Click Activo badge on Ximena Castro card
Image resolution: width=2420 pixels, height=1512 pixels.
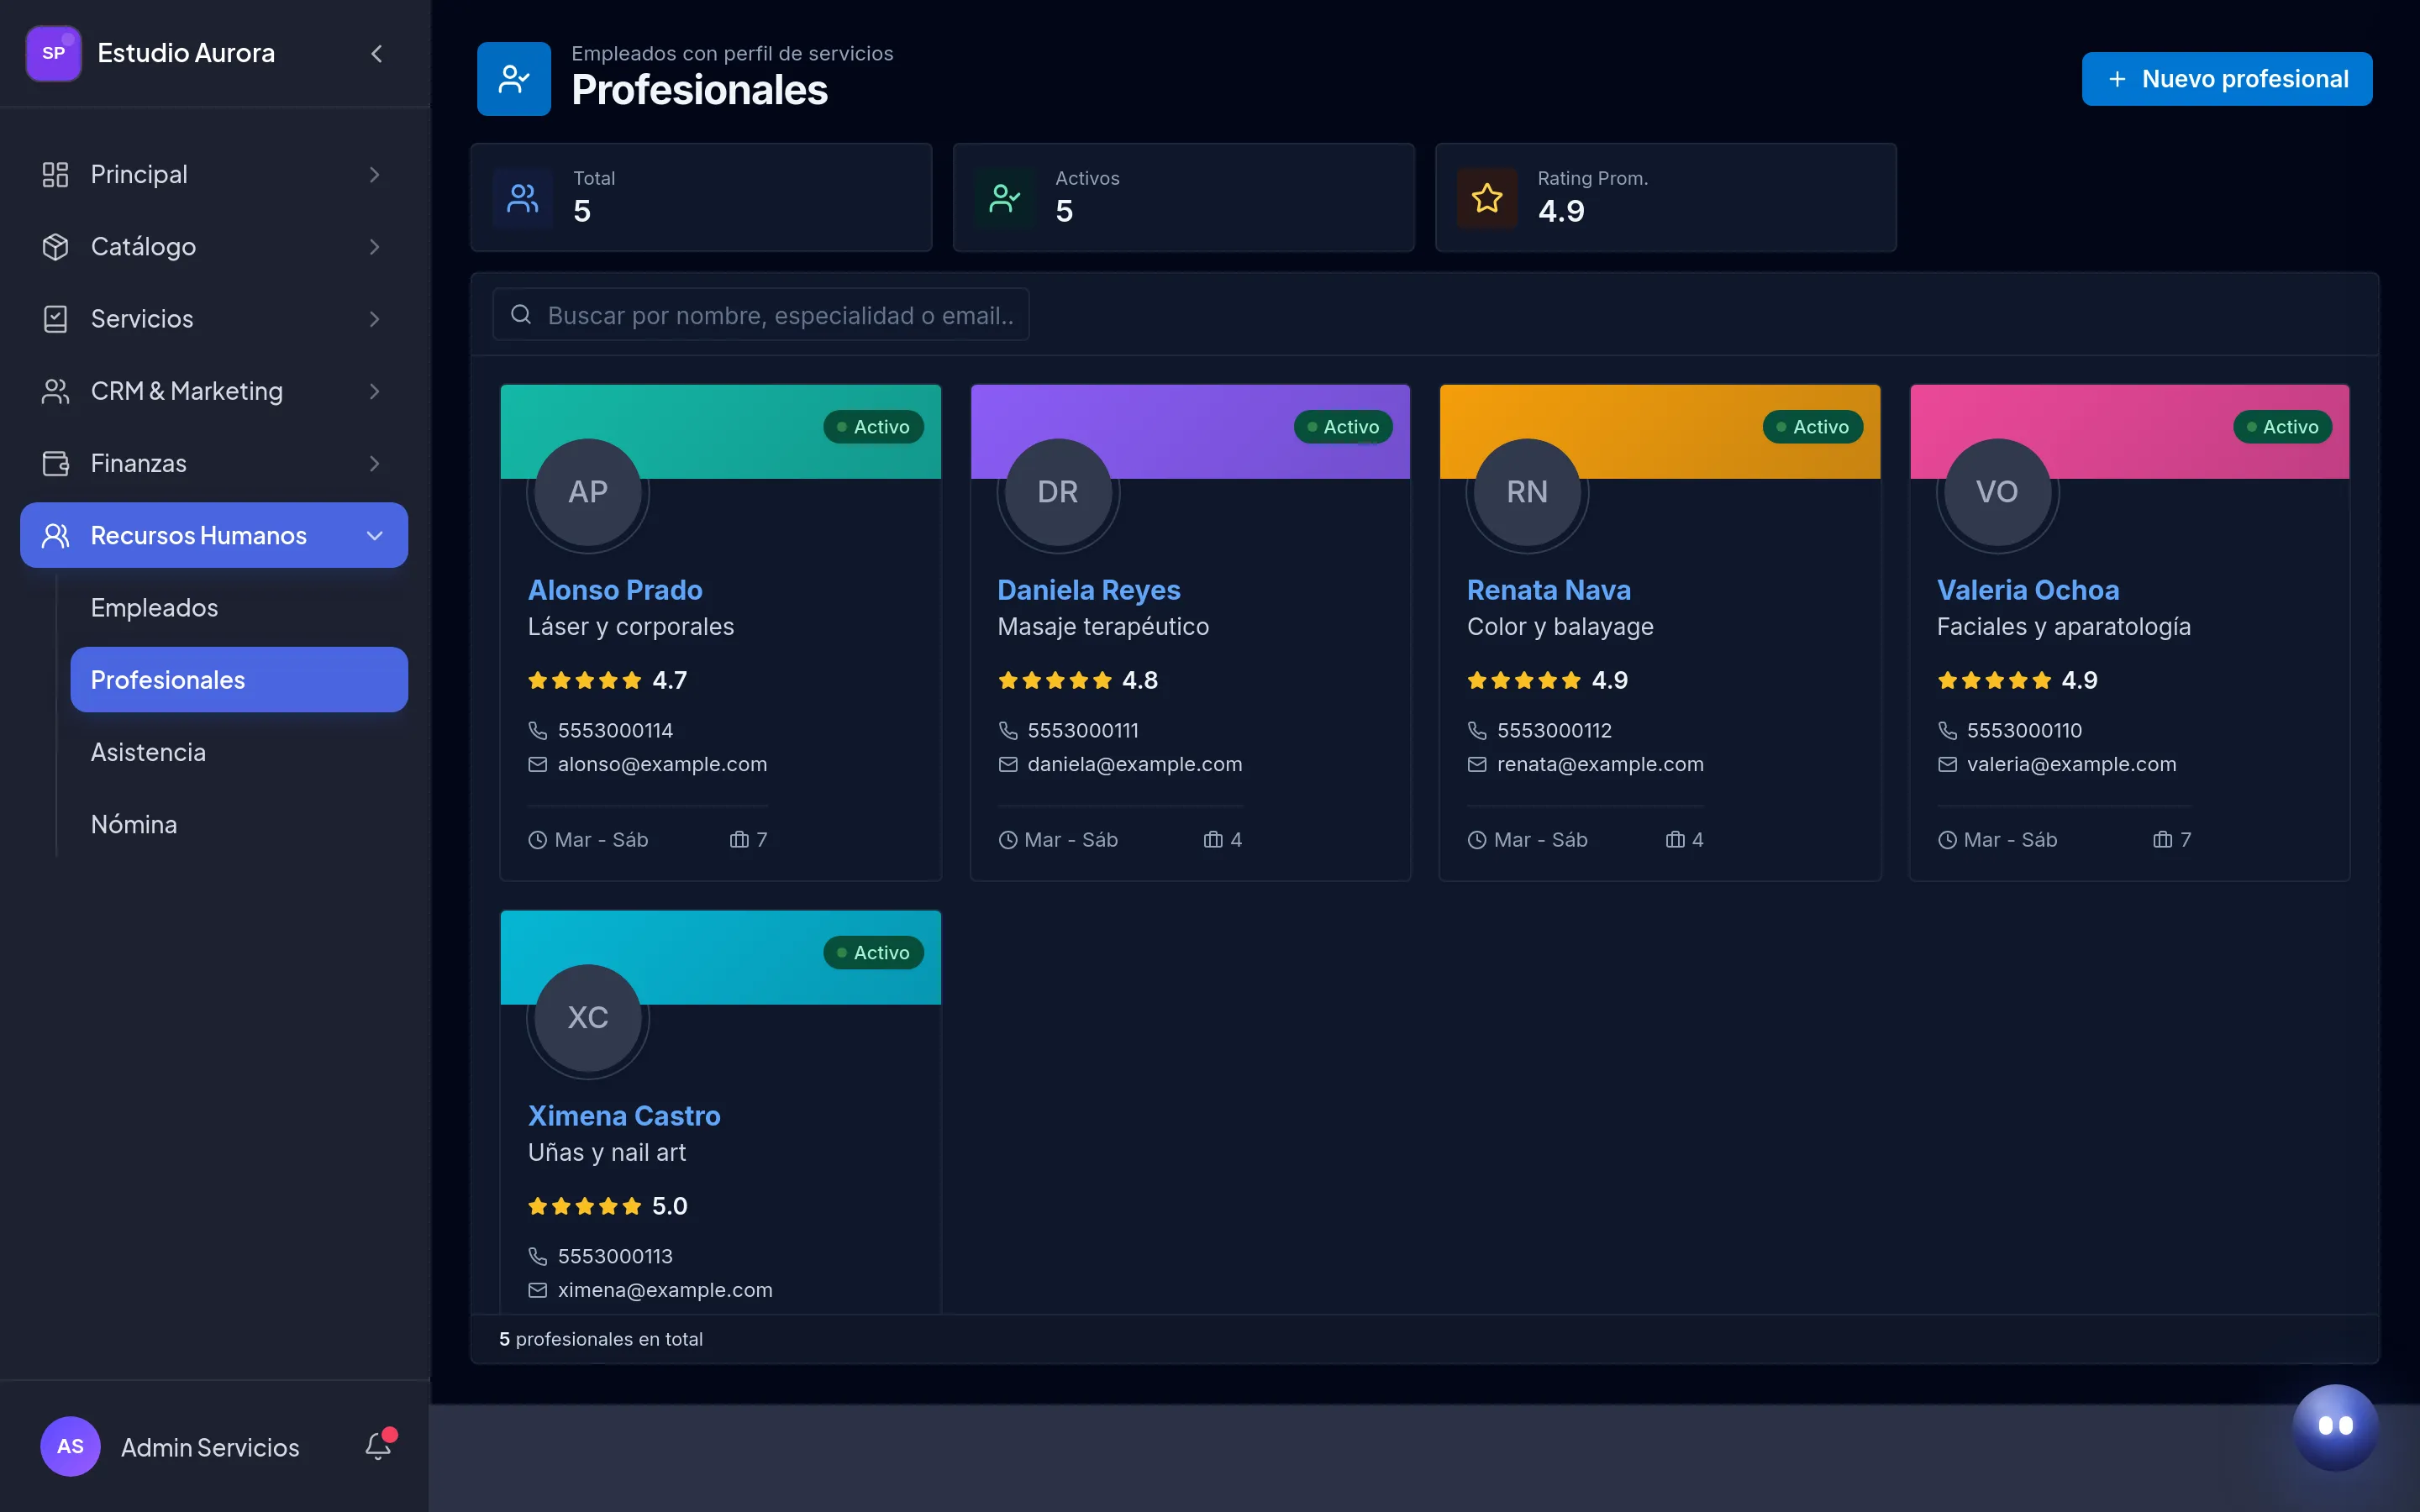click(874, 953)
